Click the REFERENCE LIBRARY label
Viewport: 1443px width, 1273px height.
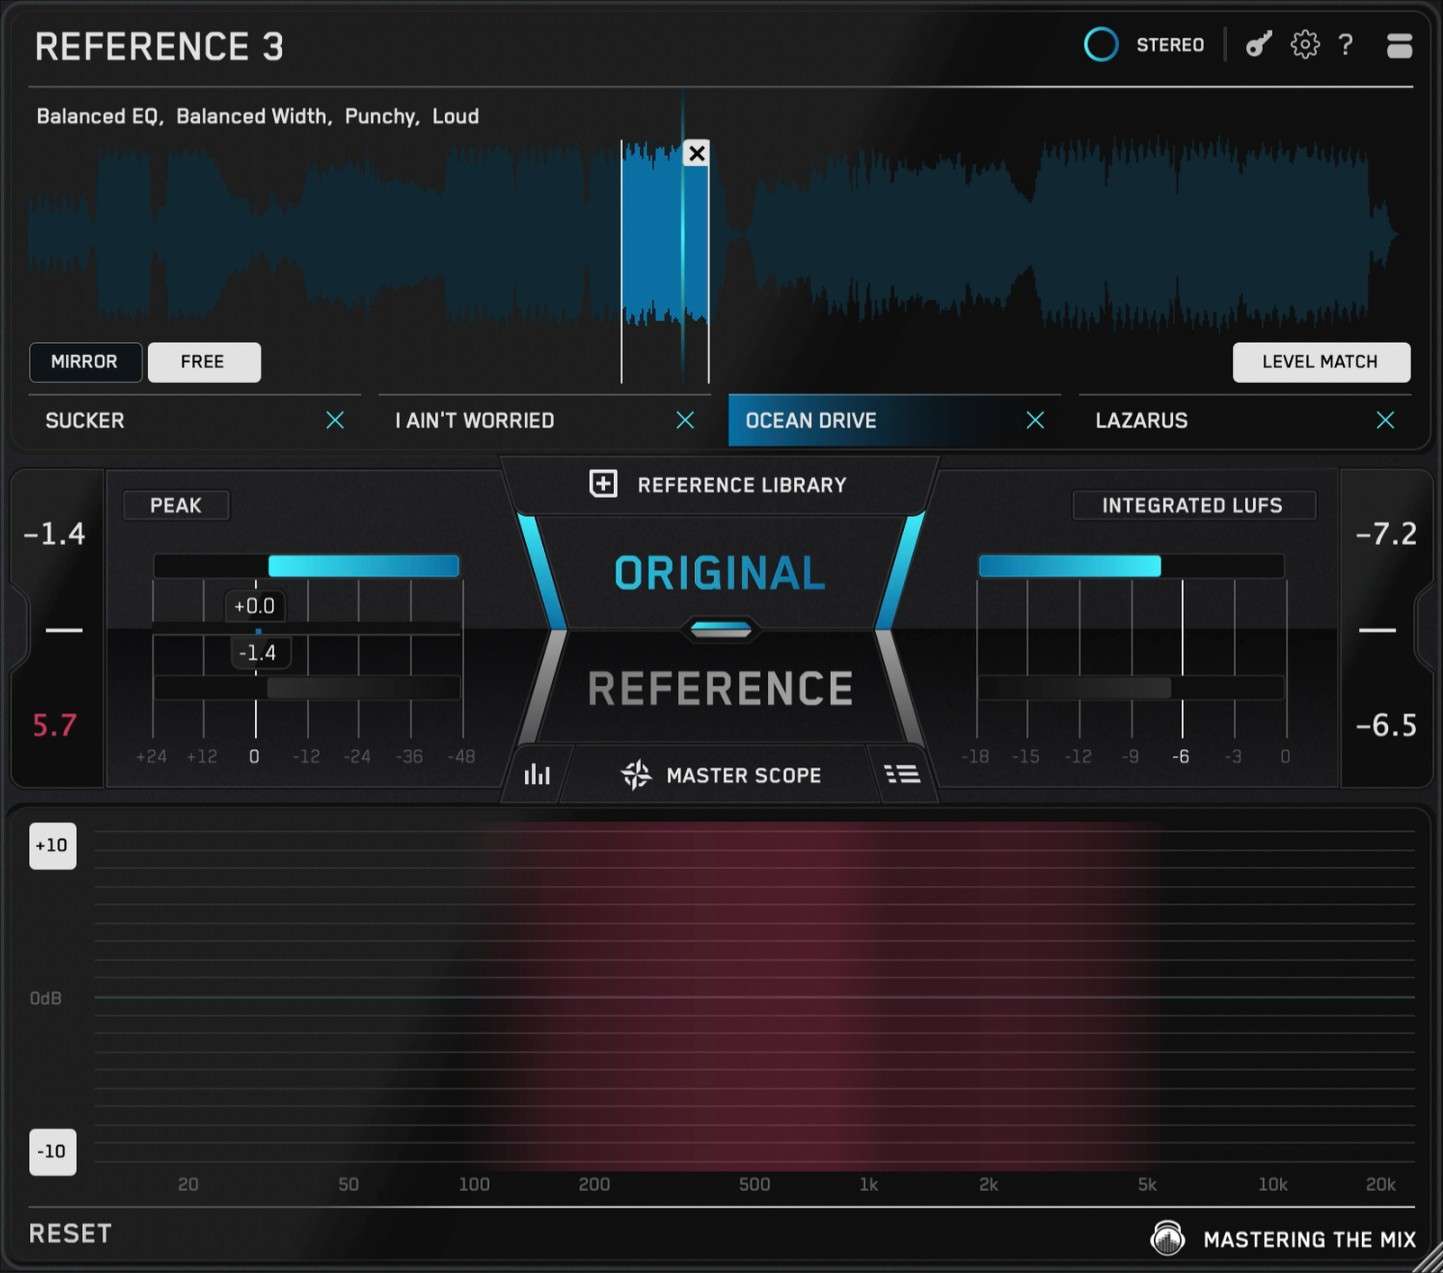click(742, 484)
